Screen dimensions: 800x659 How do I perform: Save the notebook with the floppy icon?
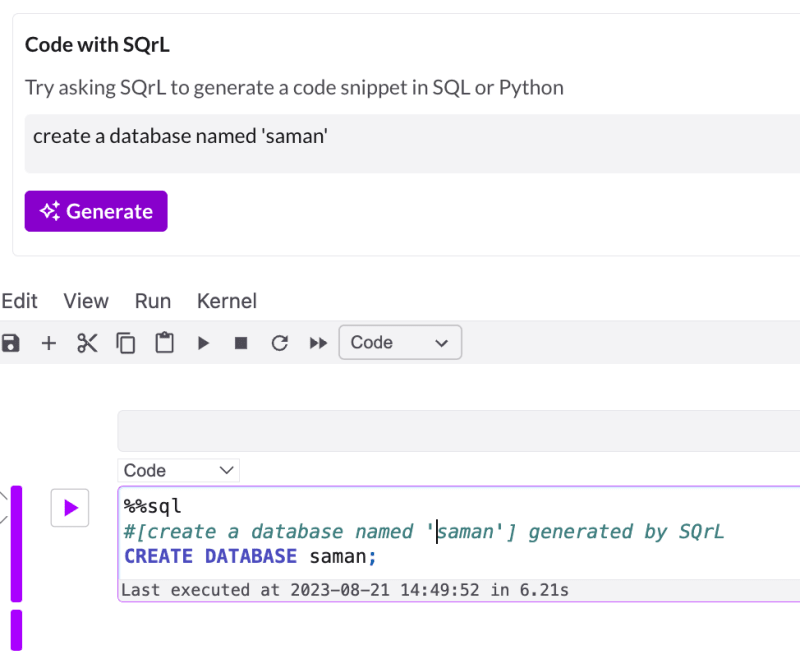coord(10,343)
